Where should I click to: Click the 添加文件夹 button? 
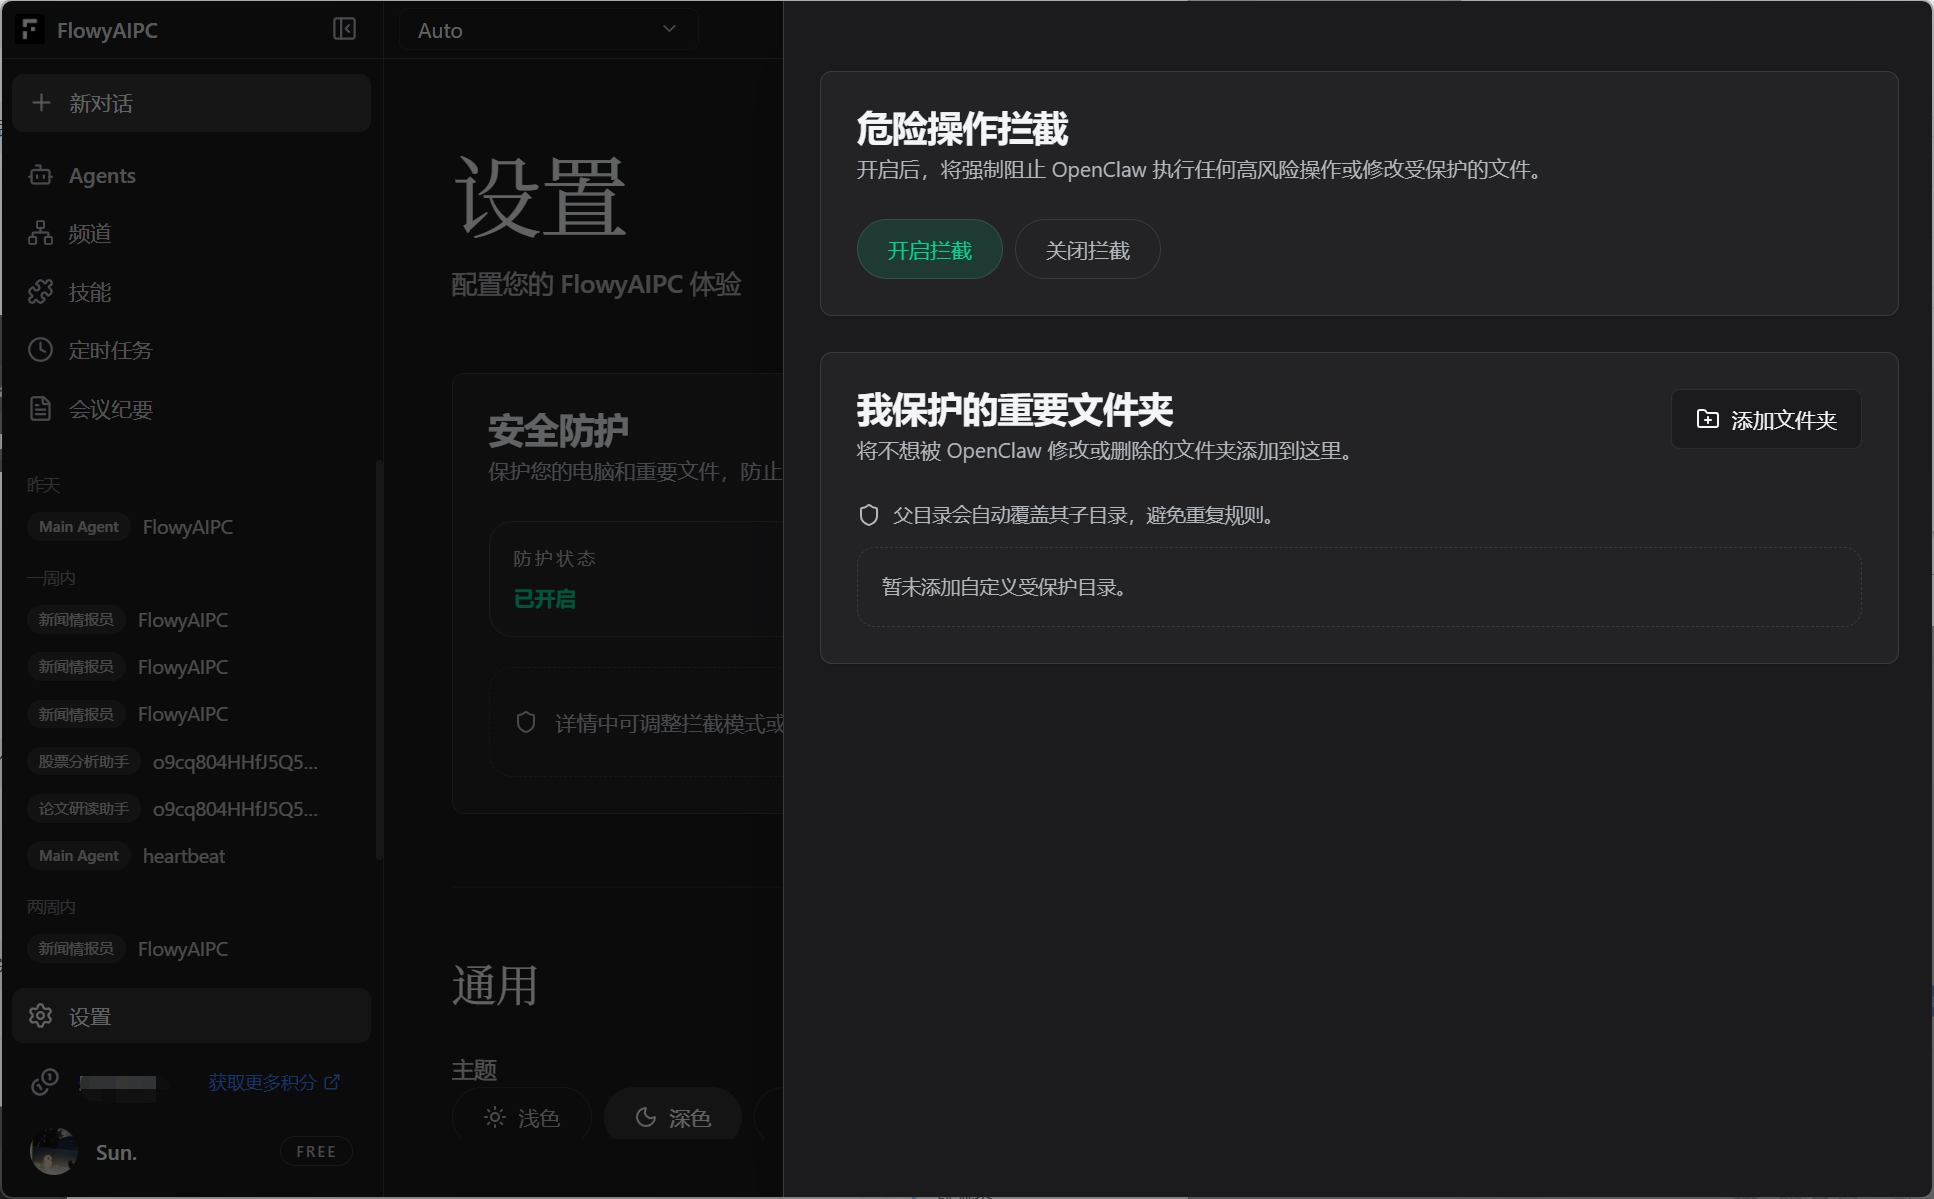1766,419
